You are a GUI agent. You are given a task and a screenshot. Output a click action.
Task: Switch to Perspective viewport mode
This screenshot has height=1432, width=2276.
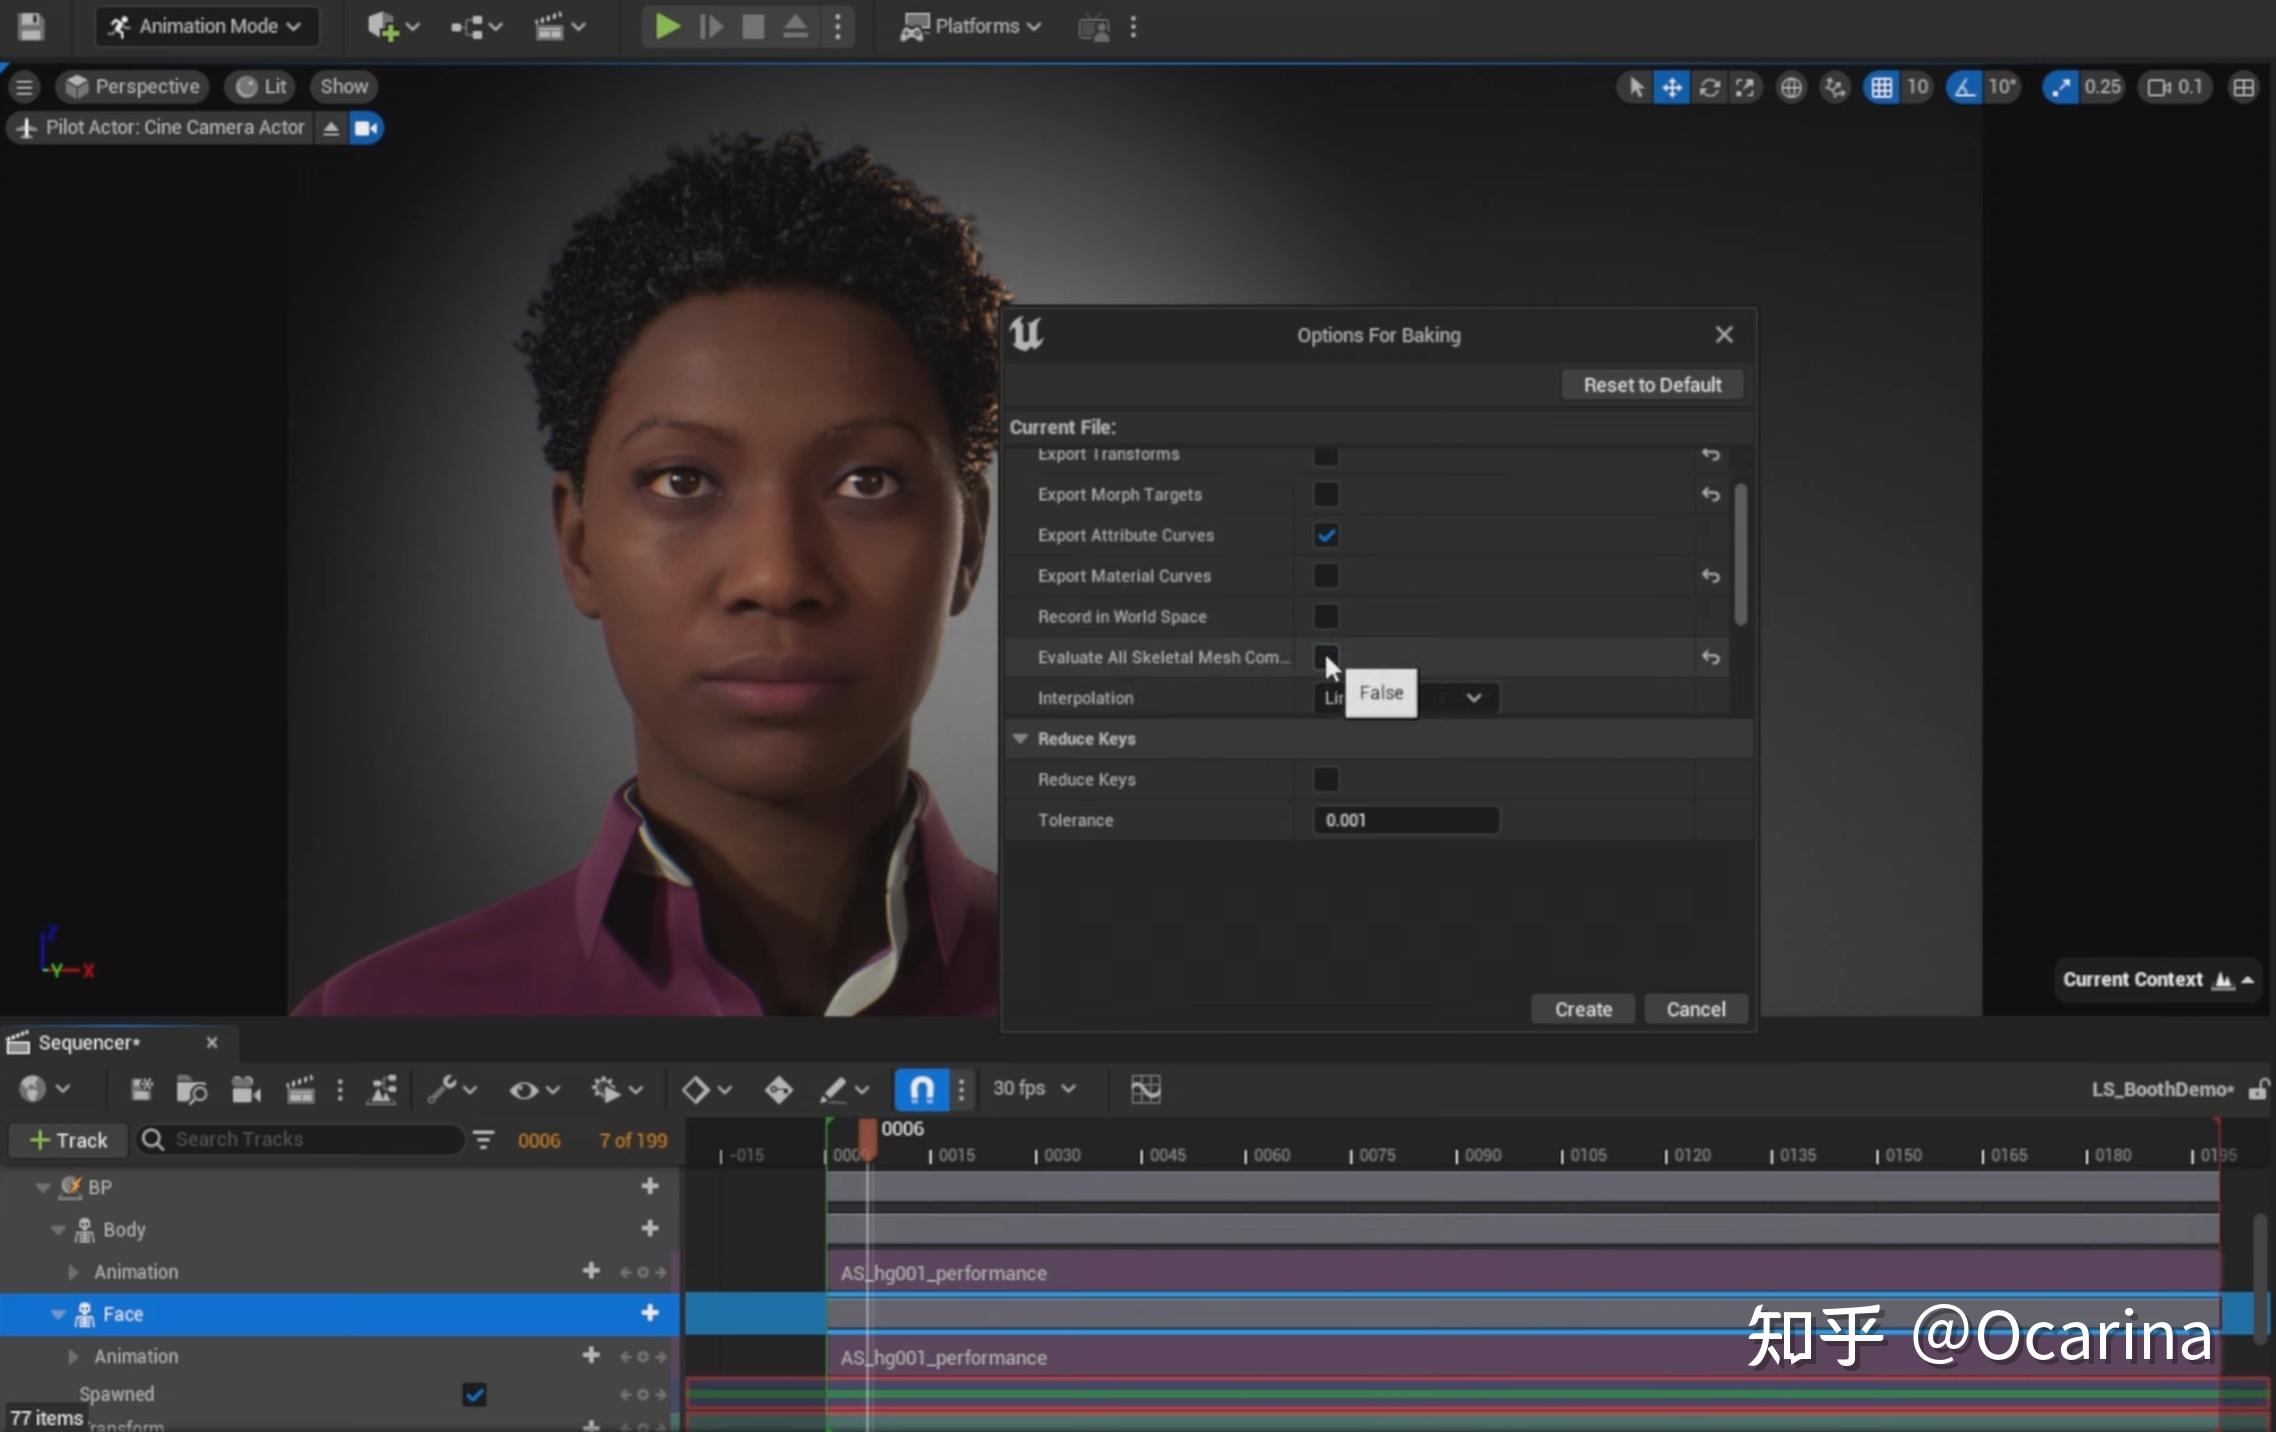pyautogui.click(x=131, y=87)
